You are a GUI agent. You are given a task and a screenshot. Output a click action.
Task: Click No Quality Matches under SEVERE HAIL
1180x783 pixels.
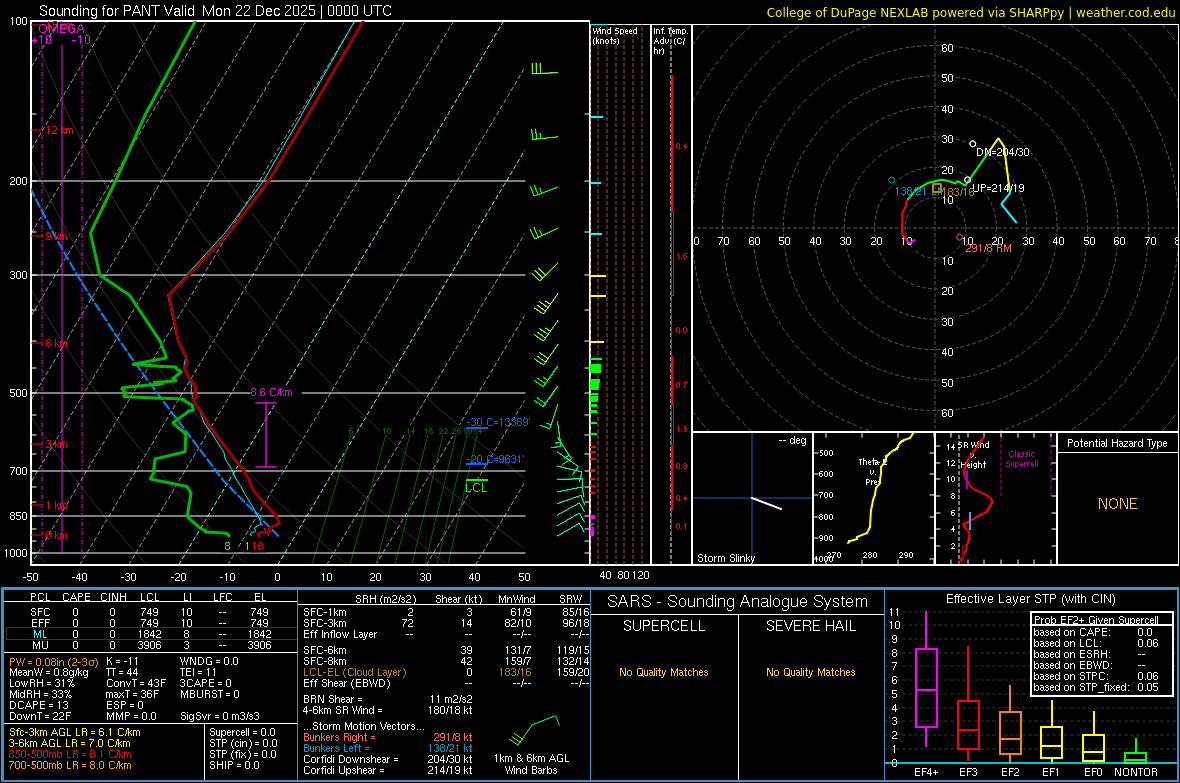pyautogui.click(x=810, y=672)
